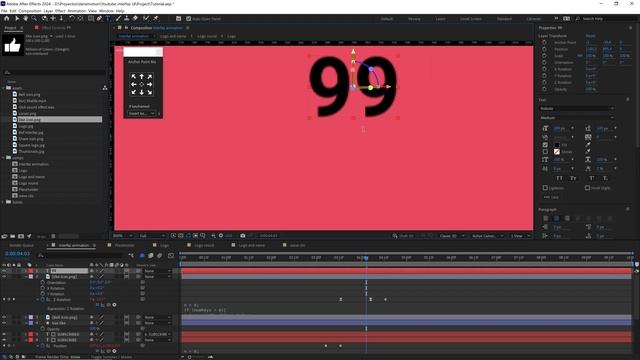Open the font family dropdown

coord(576,109)
